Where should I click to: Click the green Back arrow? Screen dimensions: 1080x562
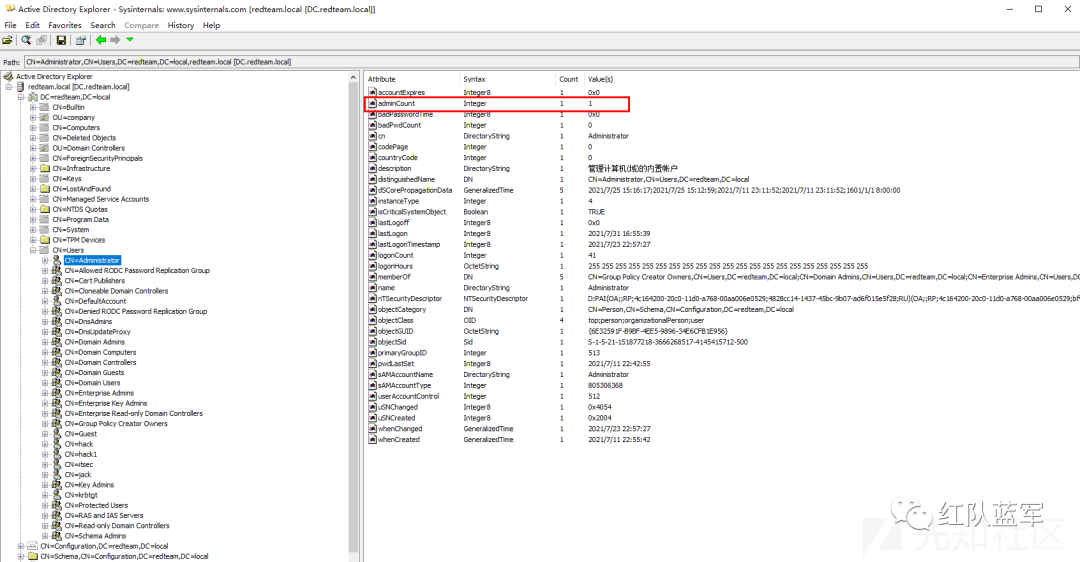[x=101, y=40]
